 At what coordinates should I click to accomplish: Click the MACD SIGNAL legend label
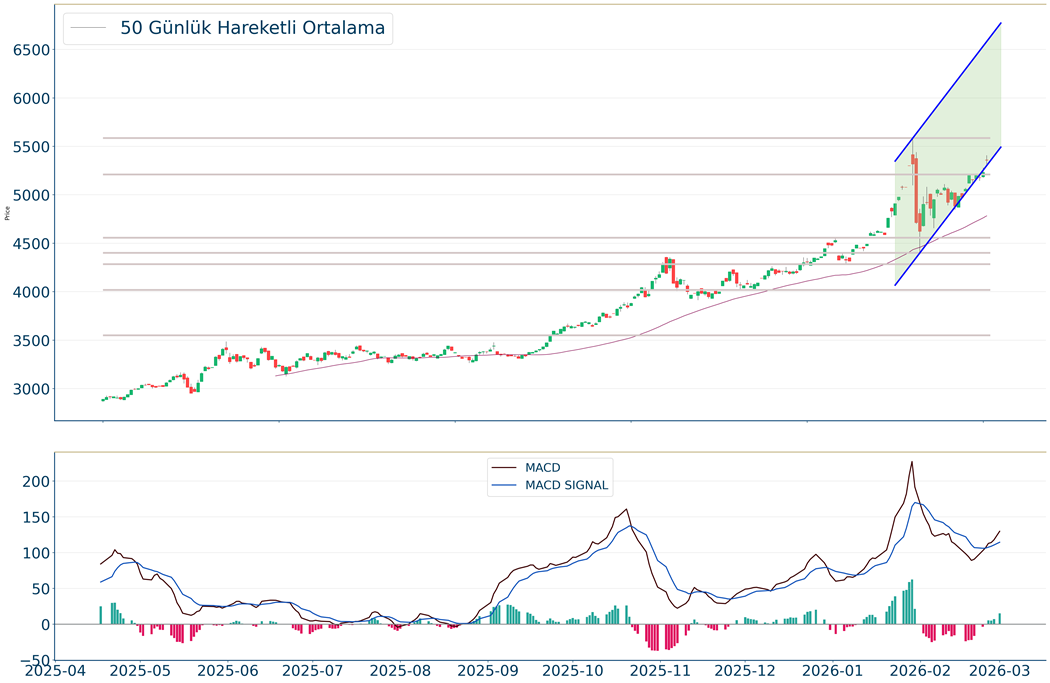tap(566, 486)
